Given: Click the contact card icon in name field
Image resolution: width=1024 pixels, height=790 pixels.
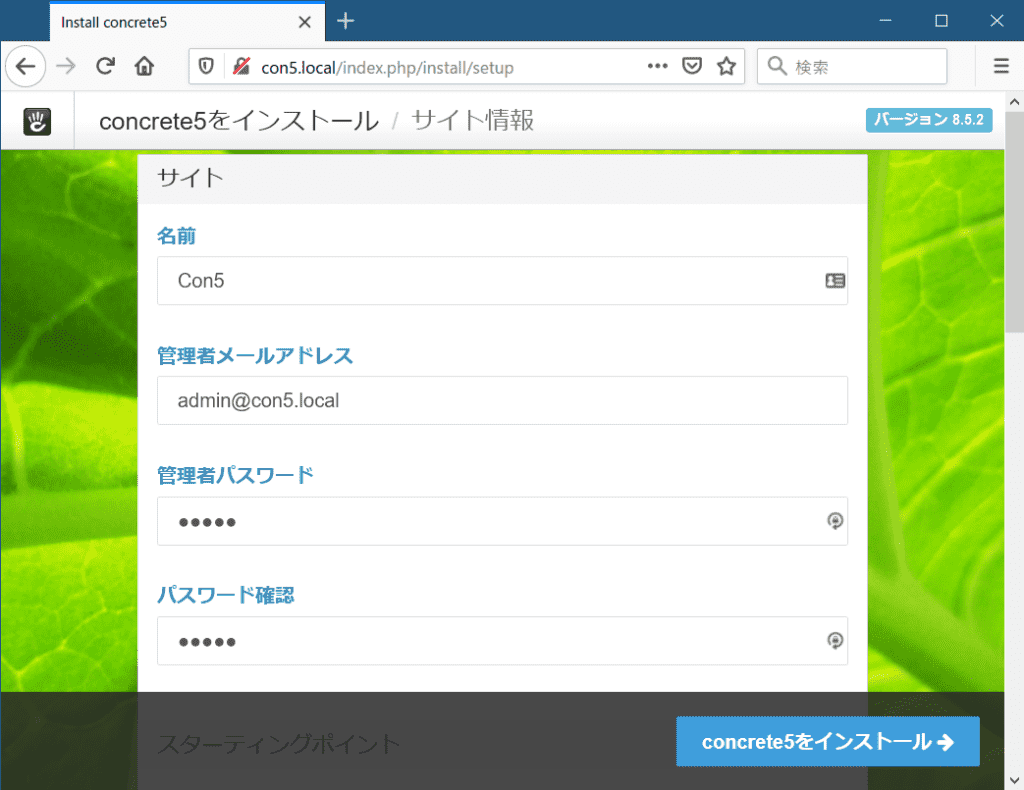Looking at the screenshot, I should point(835,281).
